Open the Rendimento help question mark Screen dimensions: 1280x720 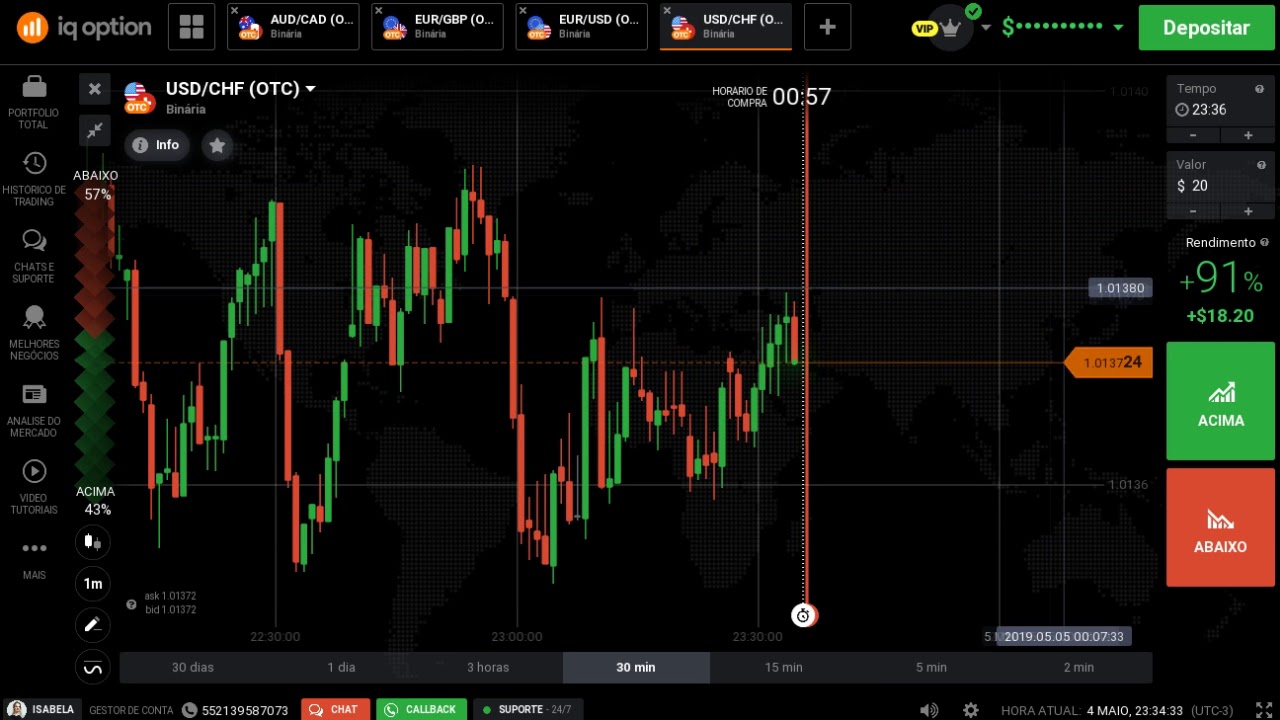coord(1265,242)
